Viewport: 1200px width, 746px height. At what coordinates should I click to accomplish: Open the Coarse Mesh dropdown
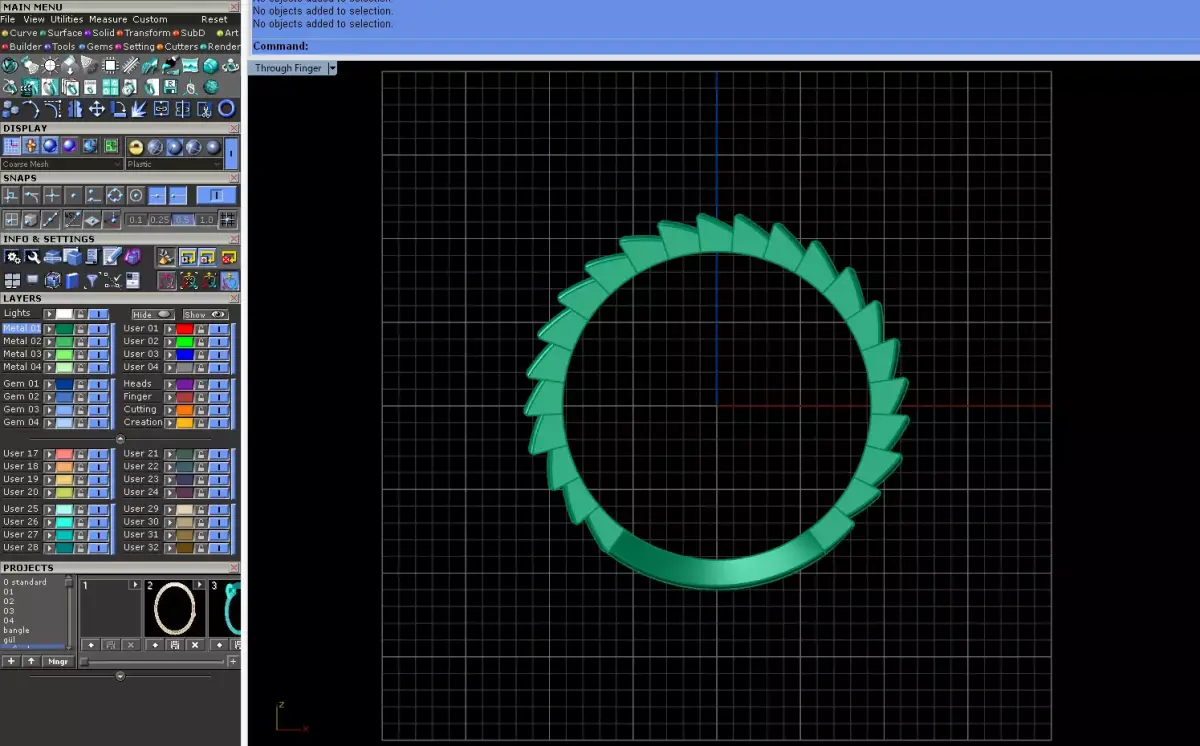click(x=62, y=164)
